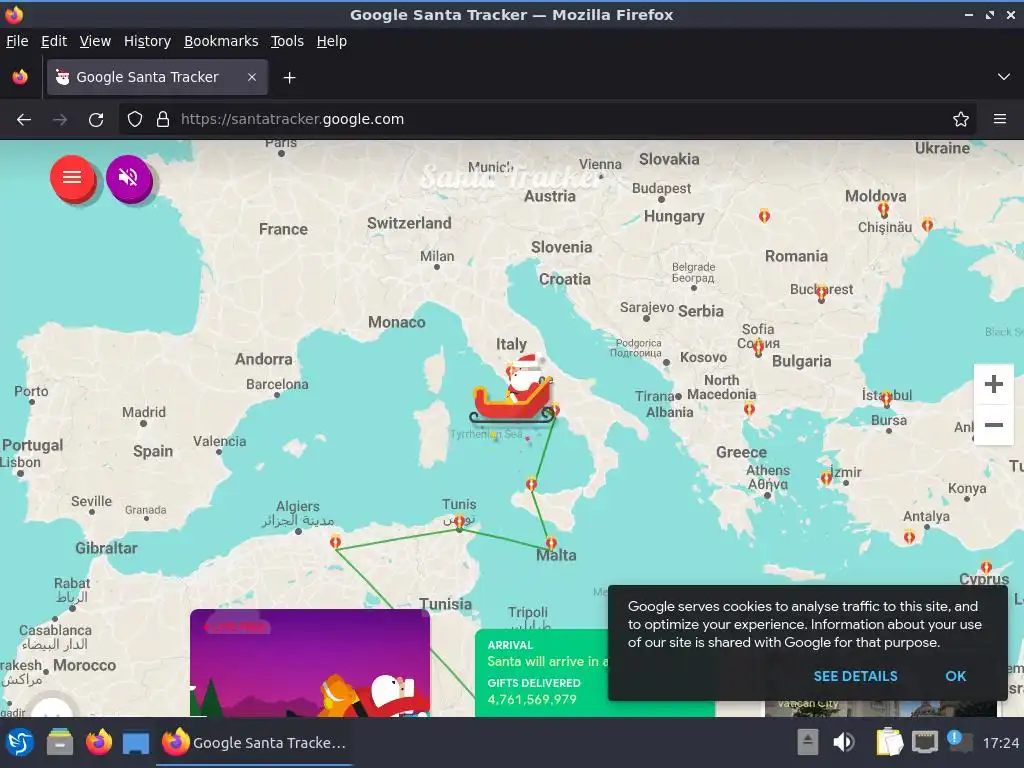Open the Tools menu
1024x768 pixels.
pos(287,41)
